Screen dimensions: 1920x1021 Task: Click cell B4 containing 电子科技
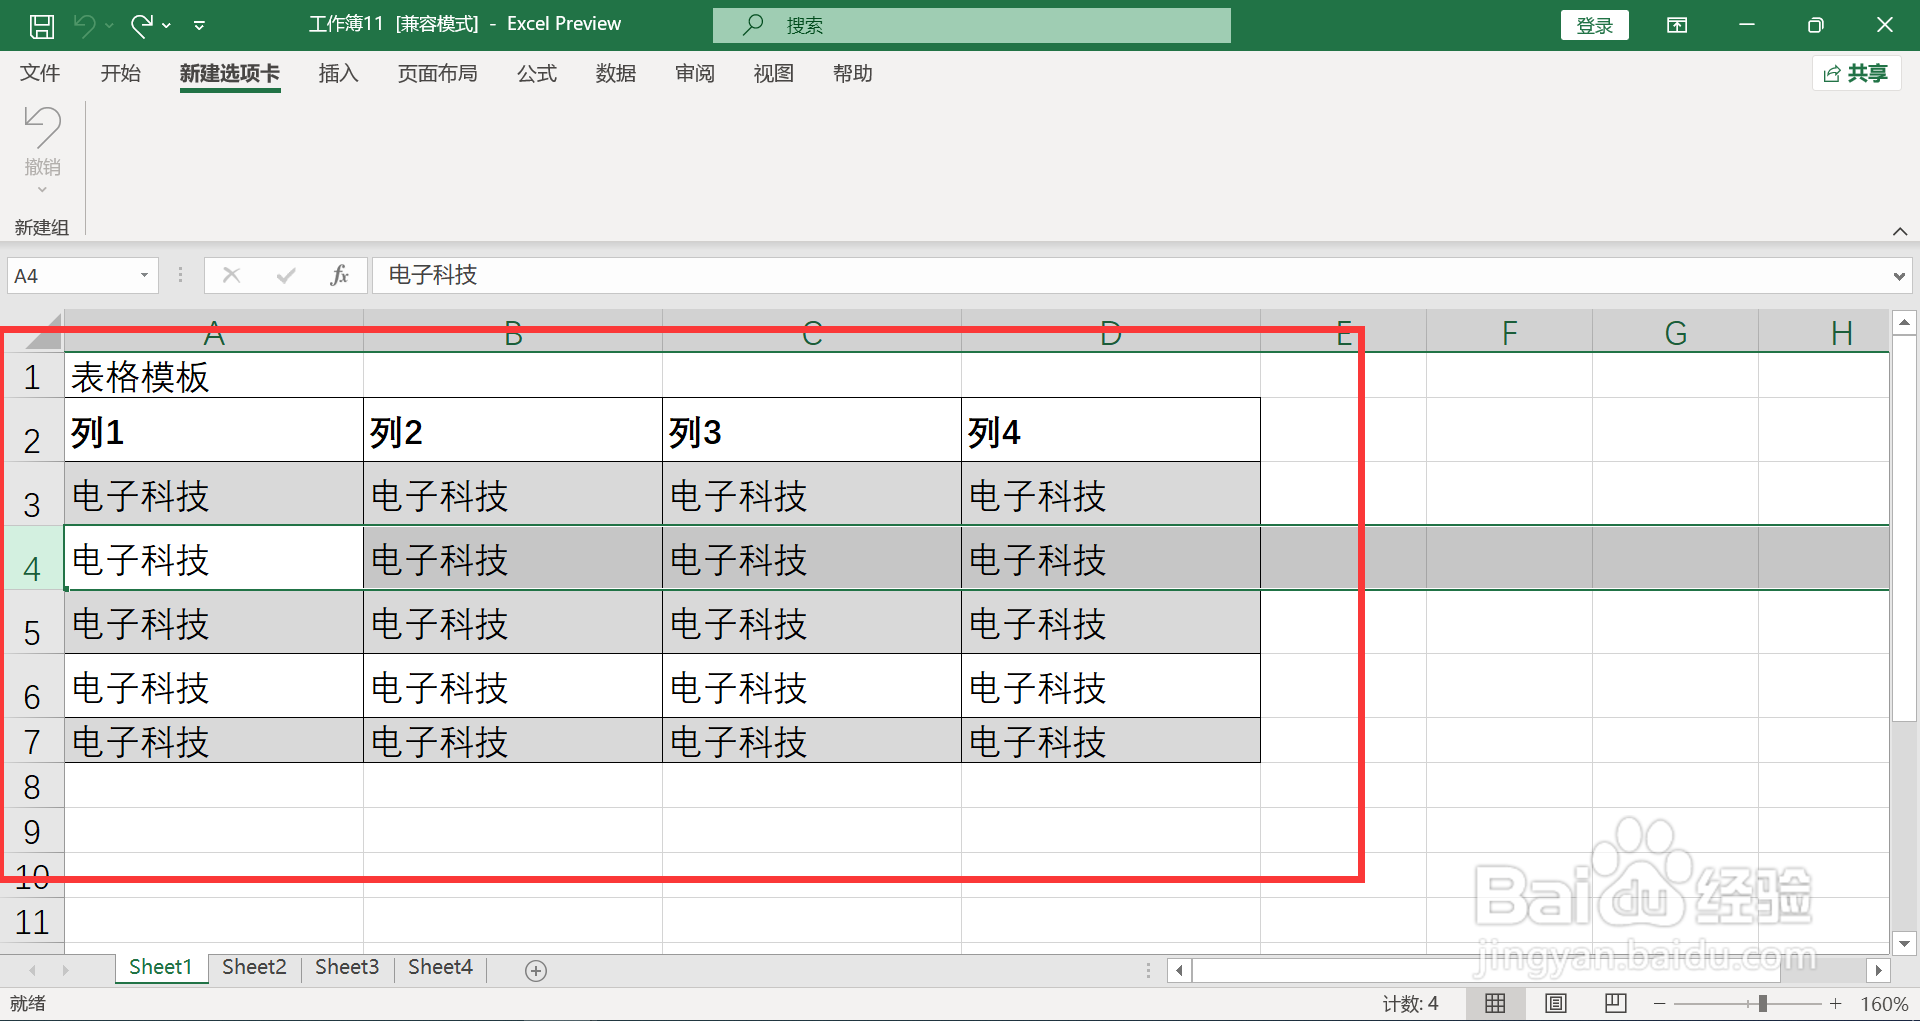click(512, 559)
